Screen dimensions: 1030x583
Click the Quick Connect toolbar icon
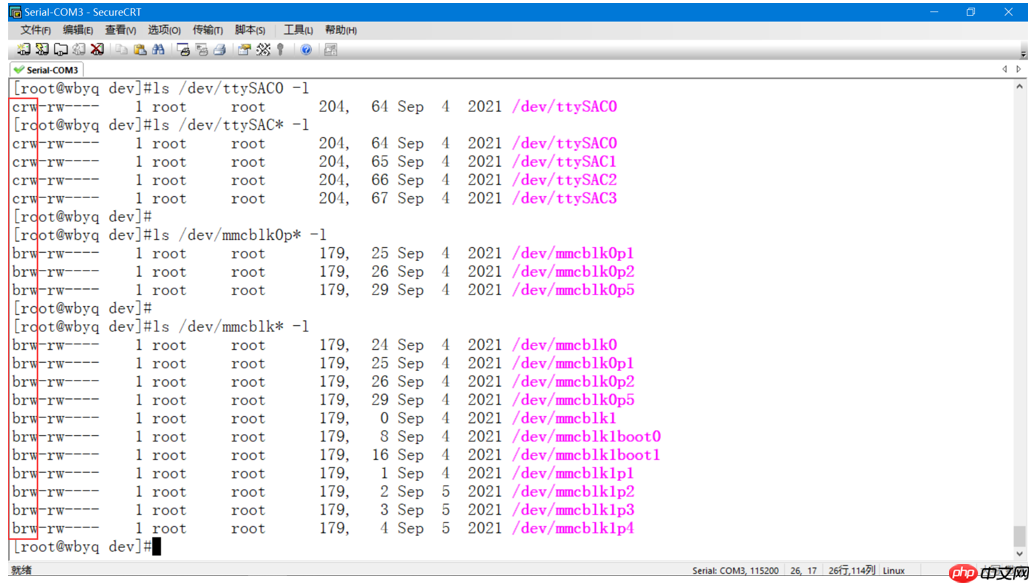click(x=42, y=49)
